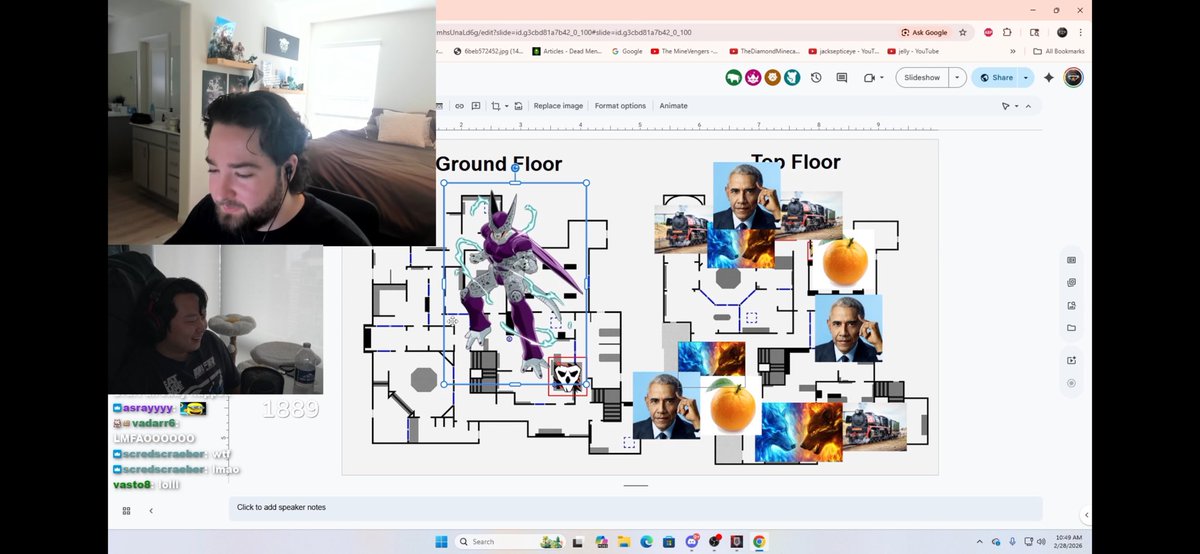Viewport: 1200px width, 554px height.
Task: Open the video sparkle side panel icon
Action: point(1071,360)
